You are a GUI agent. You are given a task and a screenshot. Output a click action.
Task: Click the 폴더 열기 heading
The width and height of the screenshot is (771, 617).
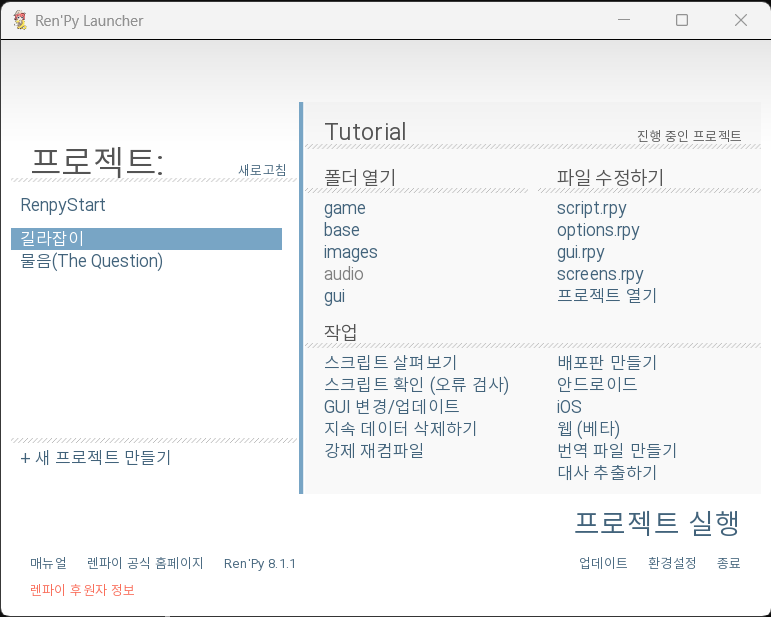[x=360, y=177]
